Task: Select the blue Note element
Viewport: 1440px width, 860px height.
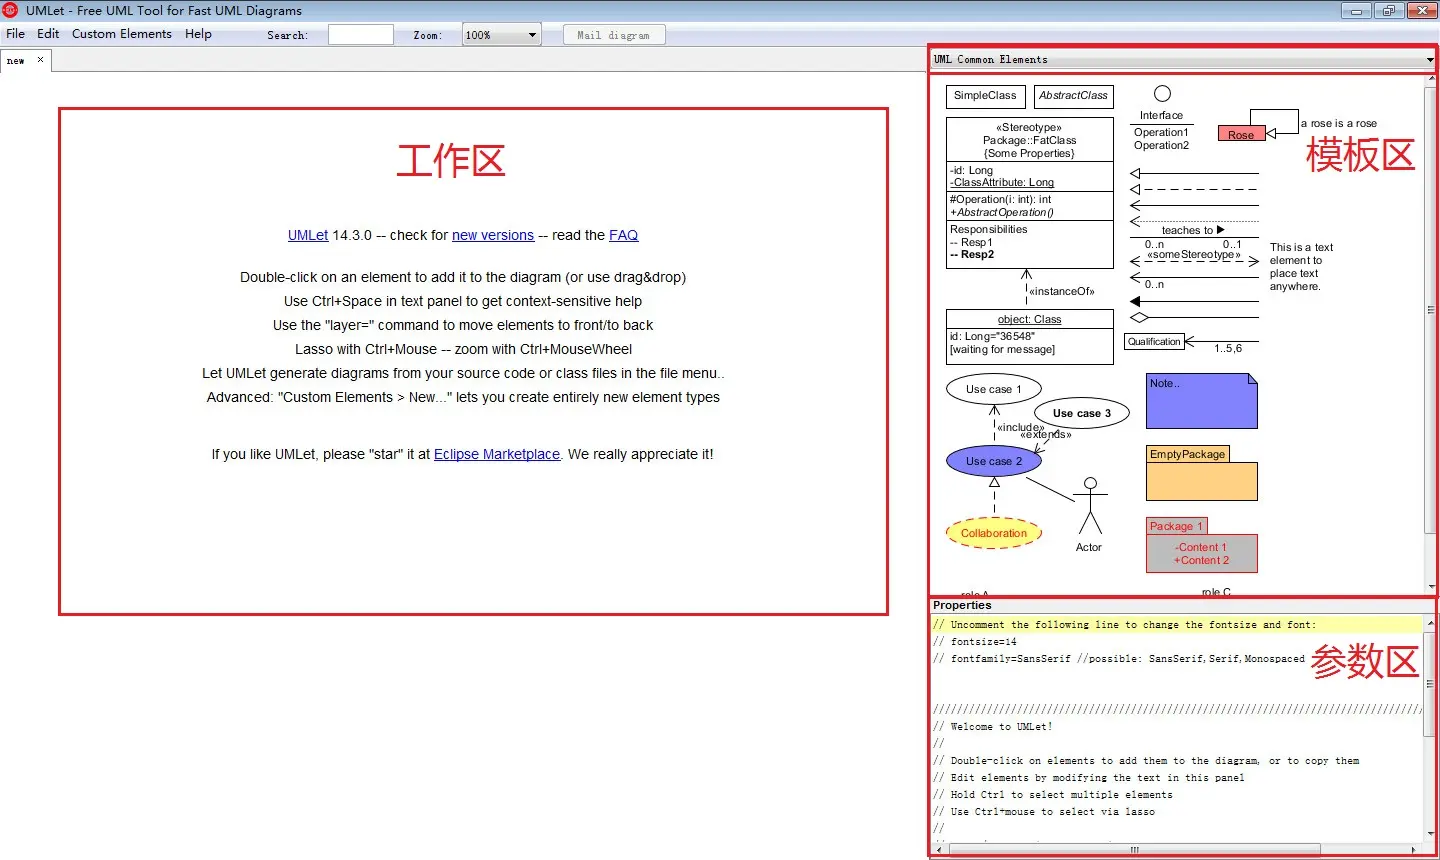Action: tap(1201, 401)
